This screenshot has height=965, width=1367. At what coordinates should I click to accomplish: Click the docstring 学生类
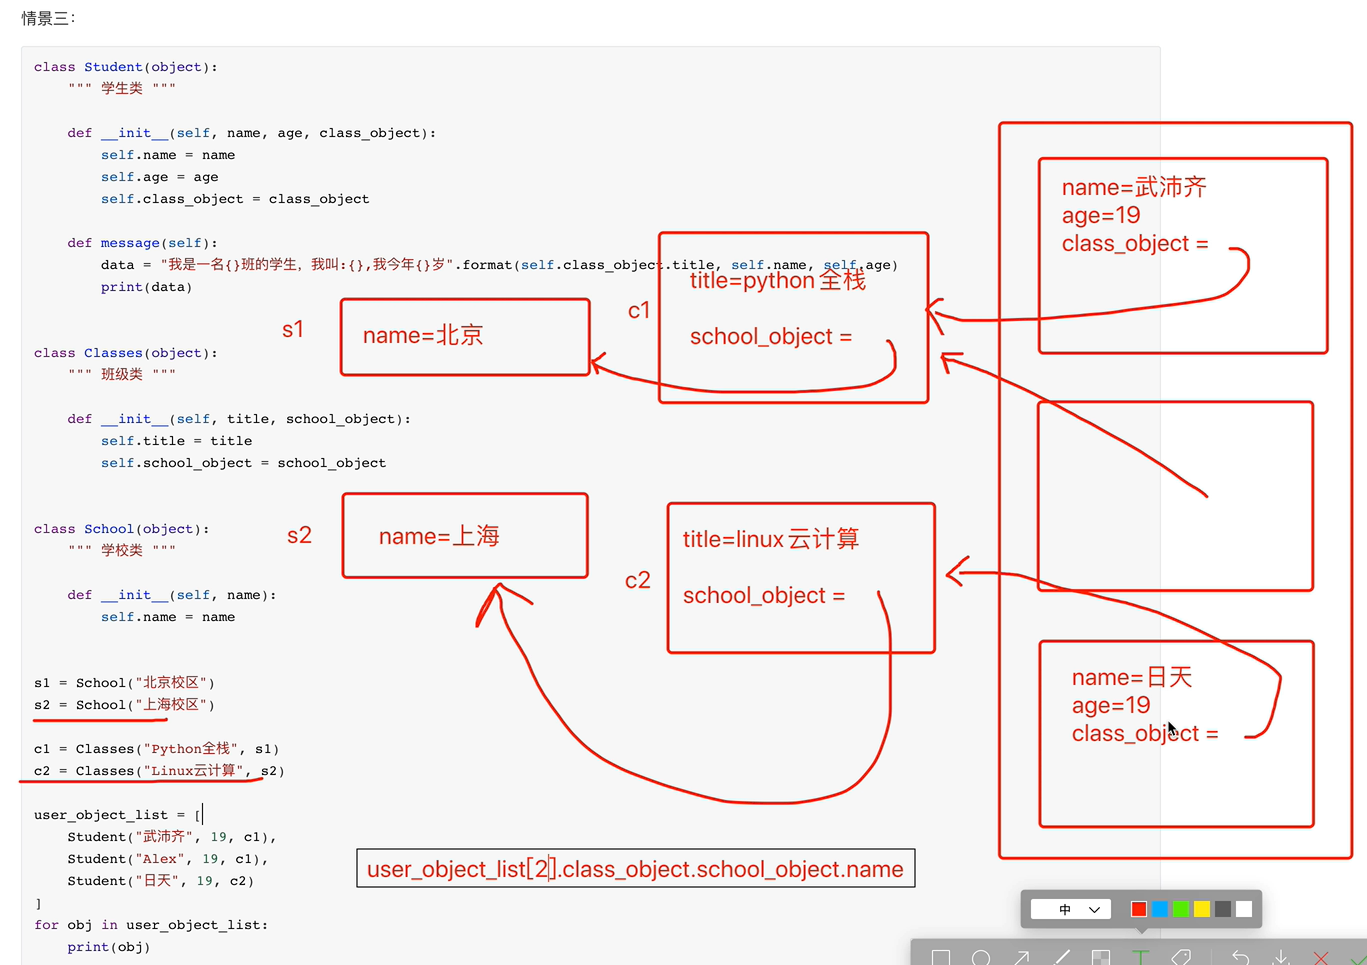click(x=122, y=89)
